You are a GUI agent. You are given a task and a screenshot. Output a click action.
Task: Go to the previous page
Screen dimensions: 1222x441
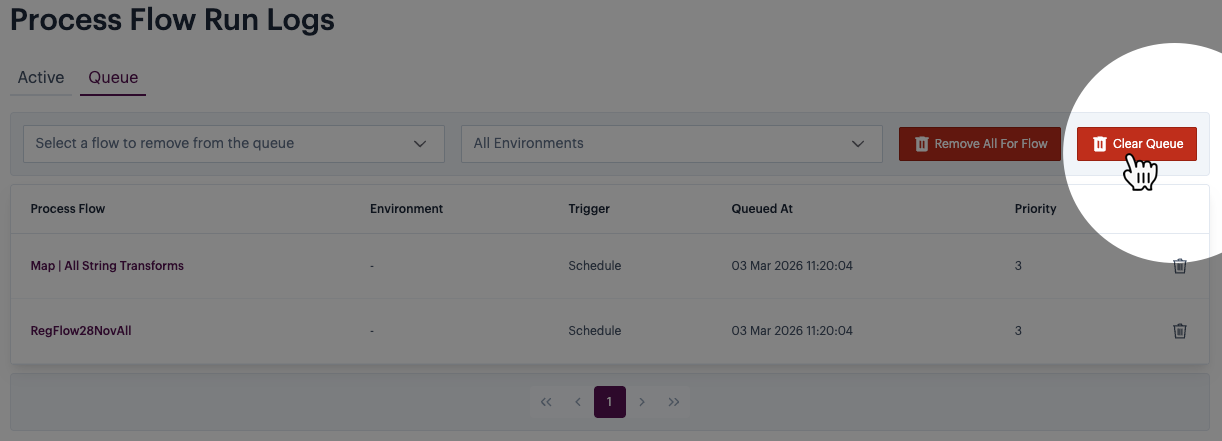[578, 402]
